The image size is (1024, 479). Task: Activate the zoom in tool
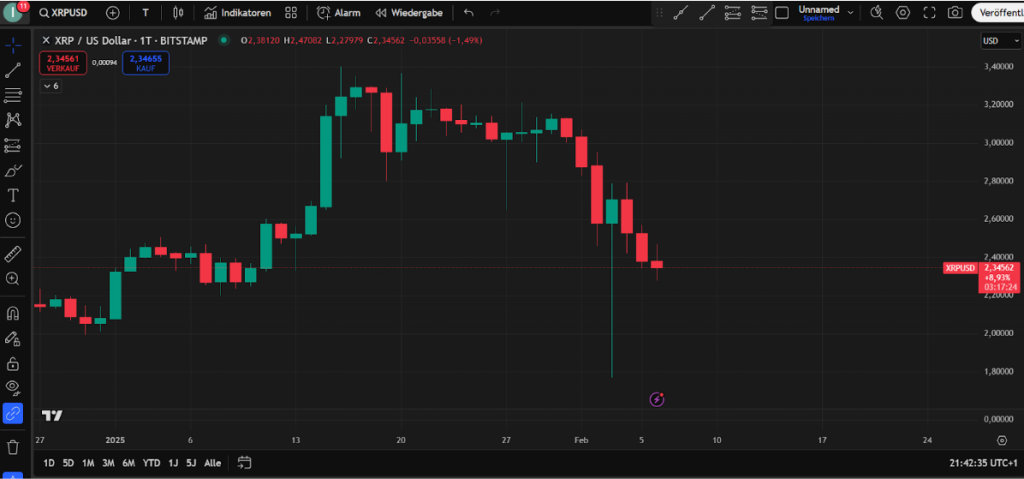point(13,278)
